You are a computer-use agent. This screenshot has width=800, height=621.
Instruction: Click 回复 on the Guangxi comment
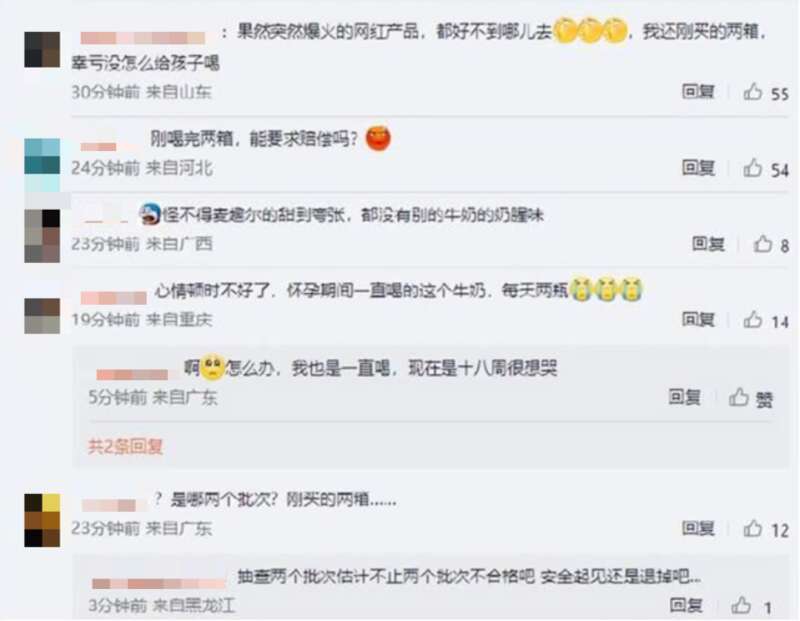click(x=708, y=243)
